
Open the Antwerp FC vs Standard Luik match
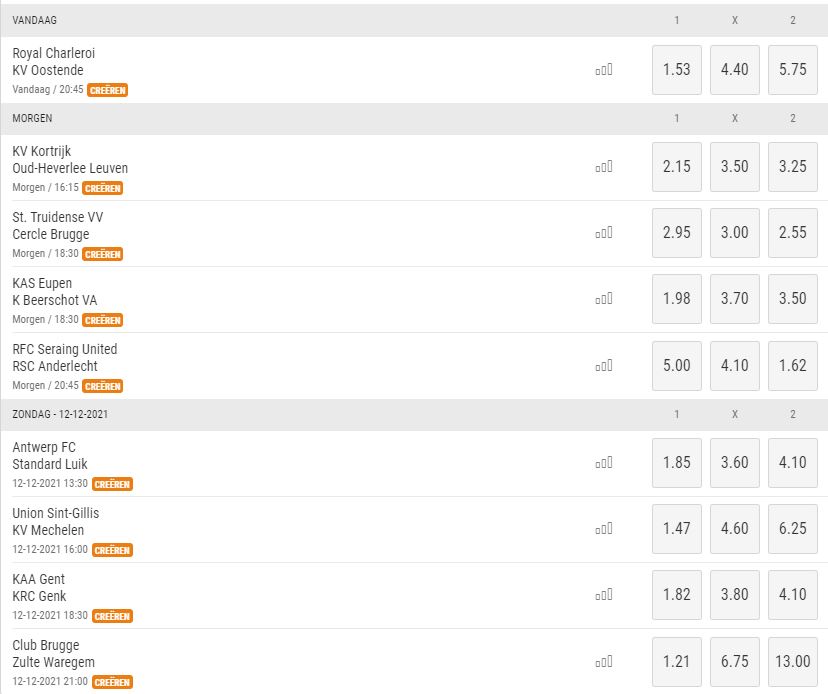(50, 456)
